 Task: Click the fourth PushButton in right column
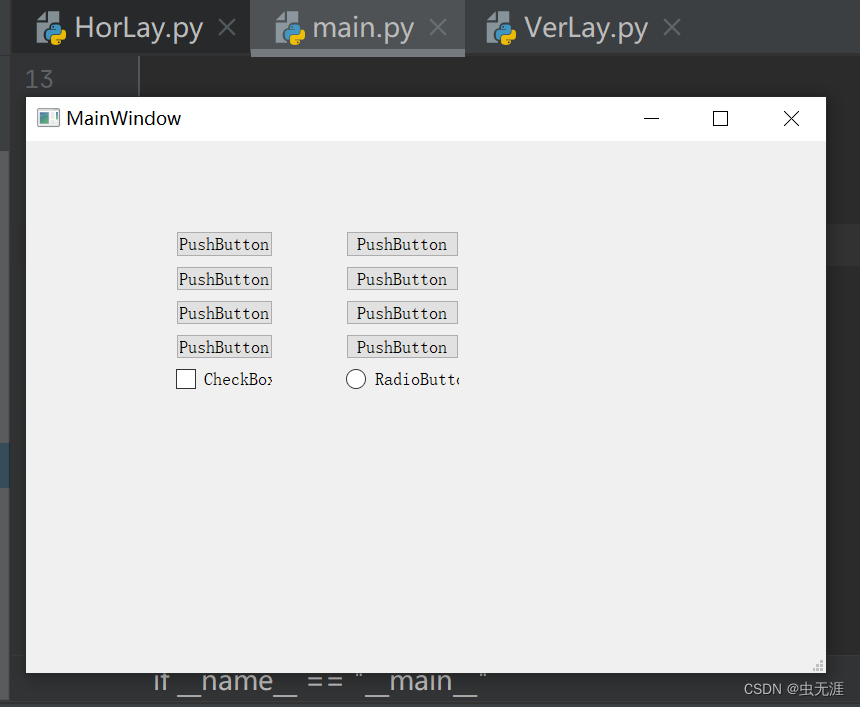(403, 347)
